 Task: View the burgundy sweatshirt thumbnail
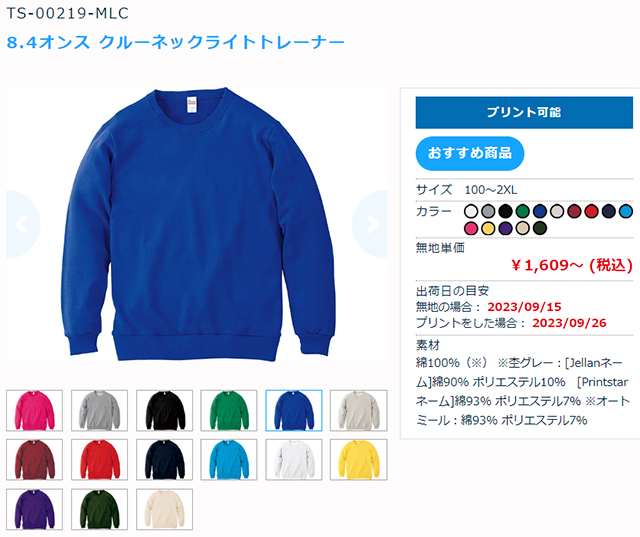pos(34,459)
